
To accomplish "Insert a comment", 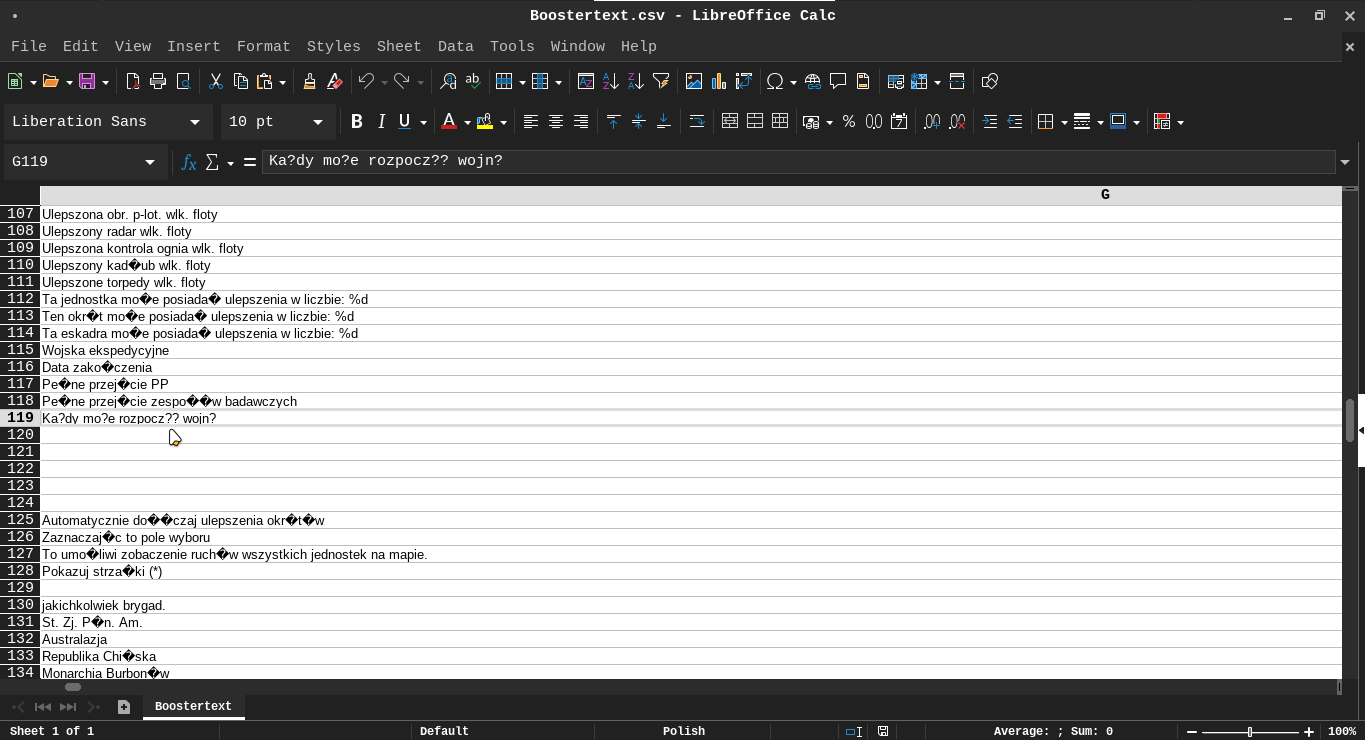I will click(x=838, y=82).
